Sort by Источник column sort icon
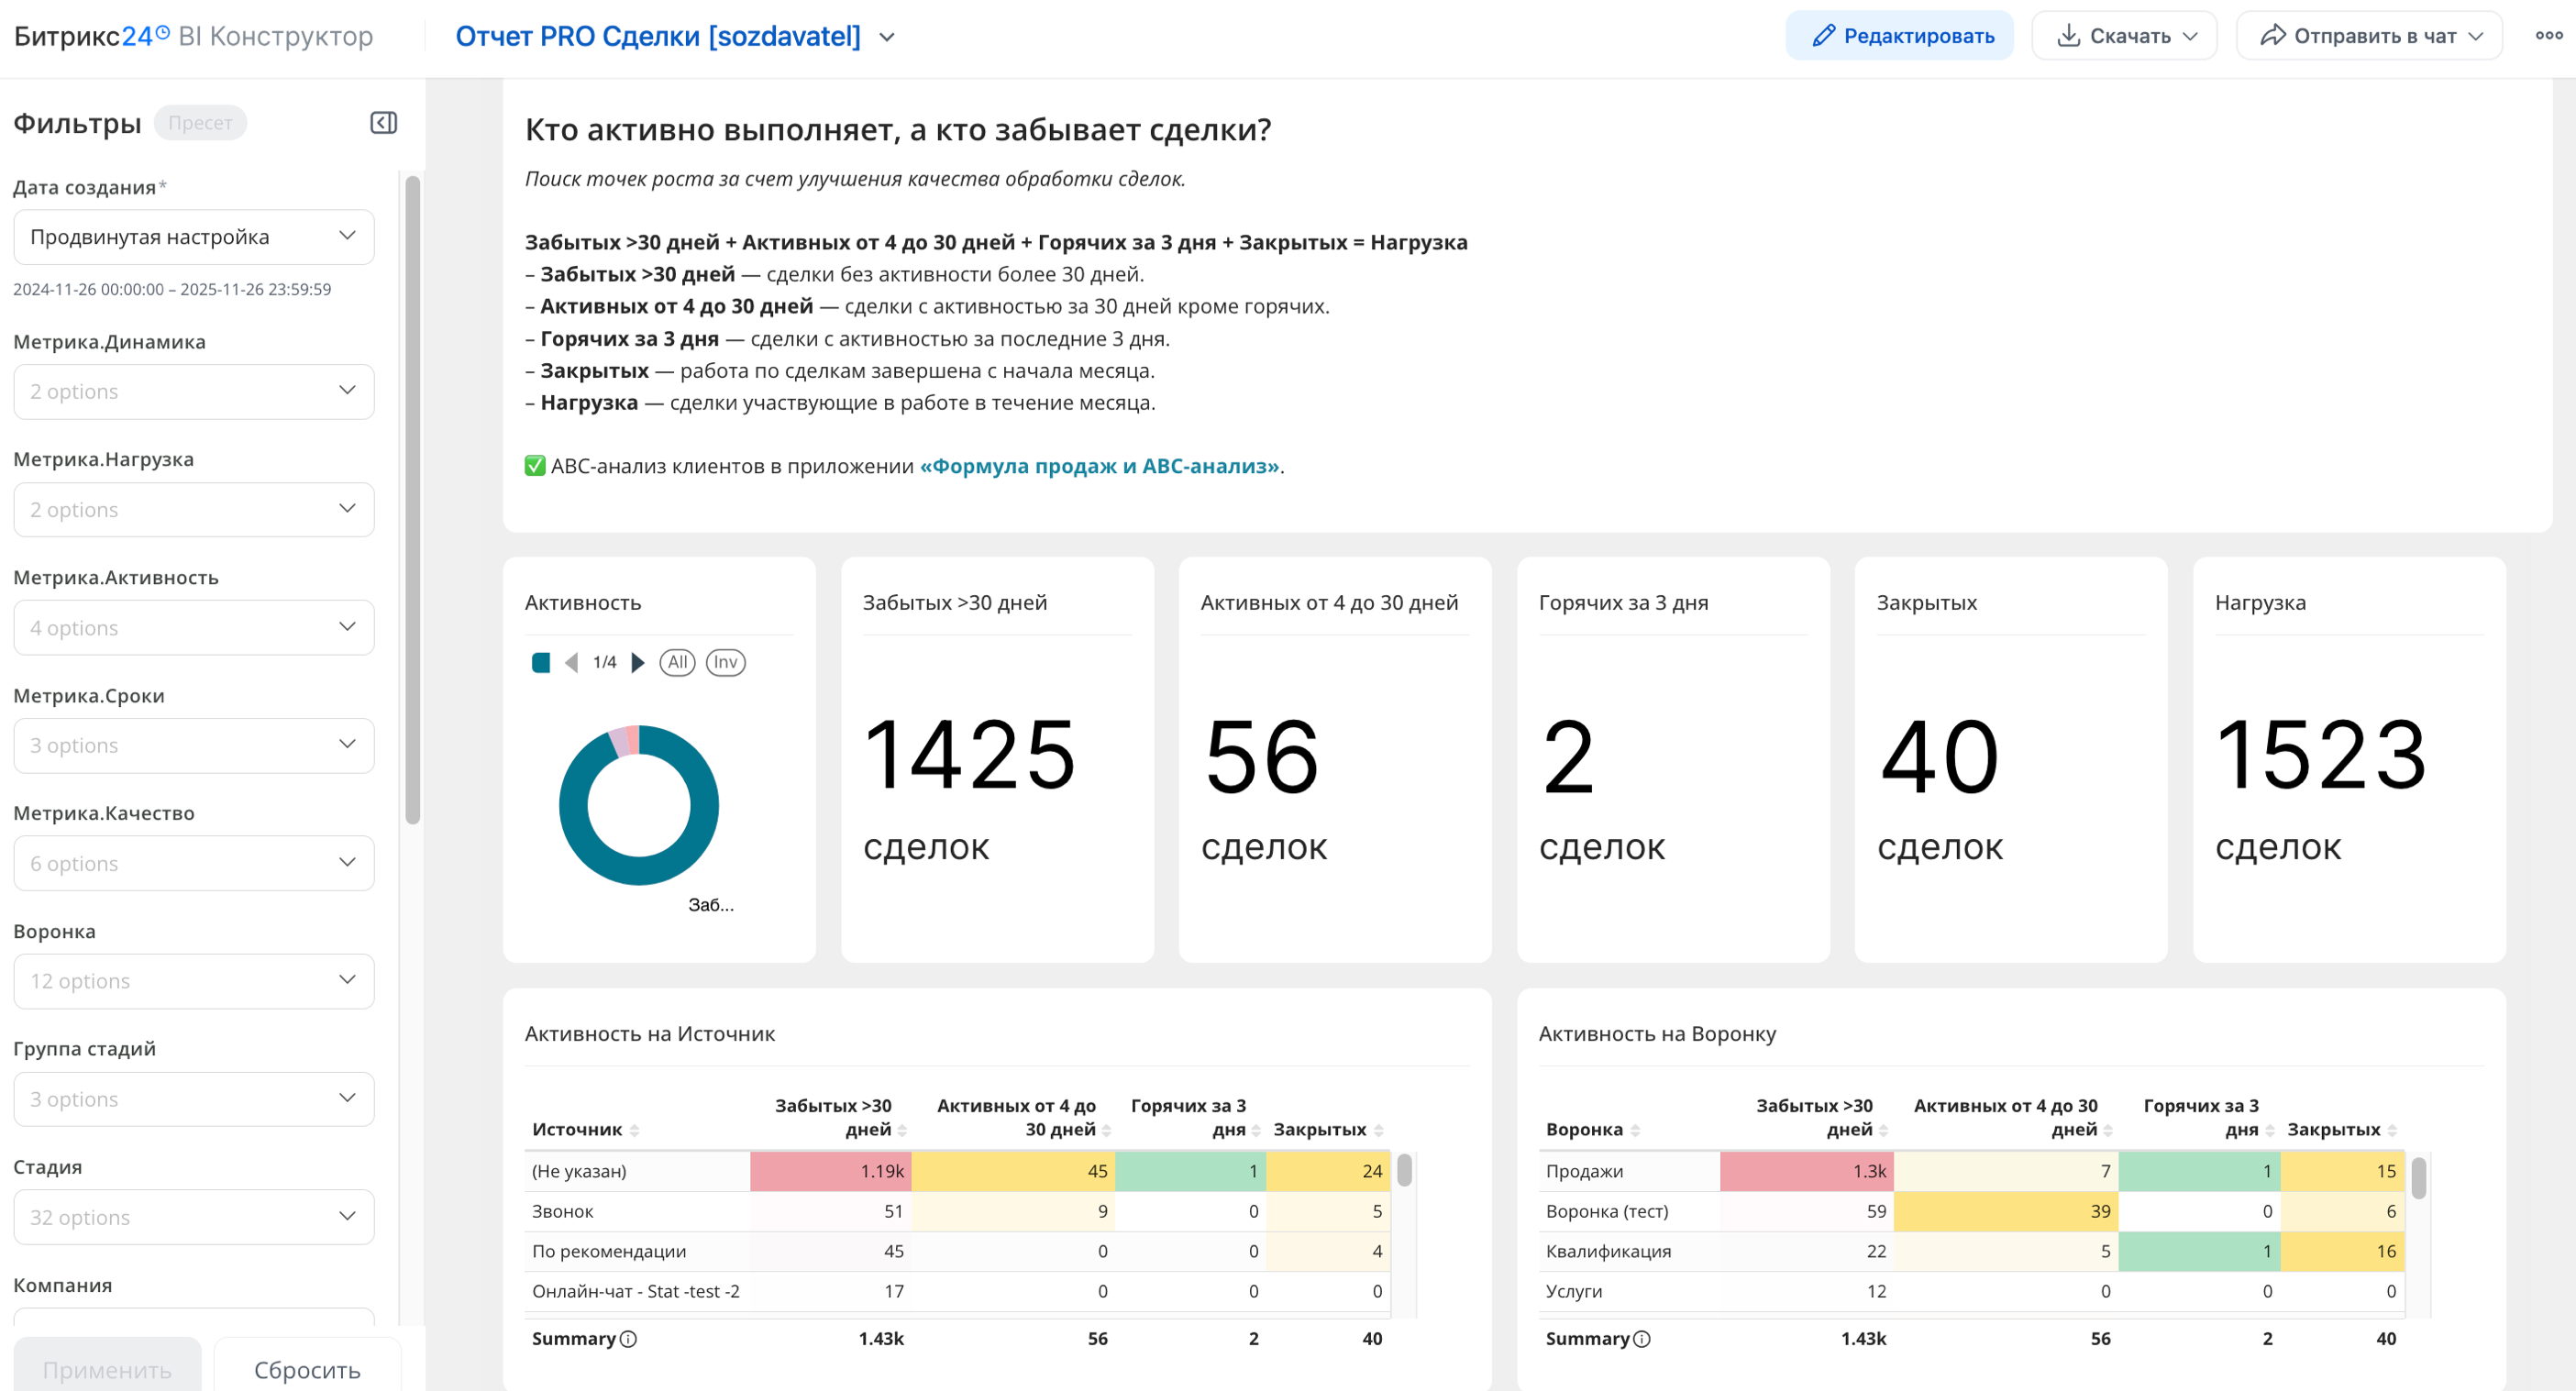This screenshot has width=2576, height=1391. 635,1130
